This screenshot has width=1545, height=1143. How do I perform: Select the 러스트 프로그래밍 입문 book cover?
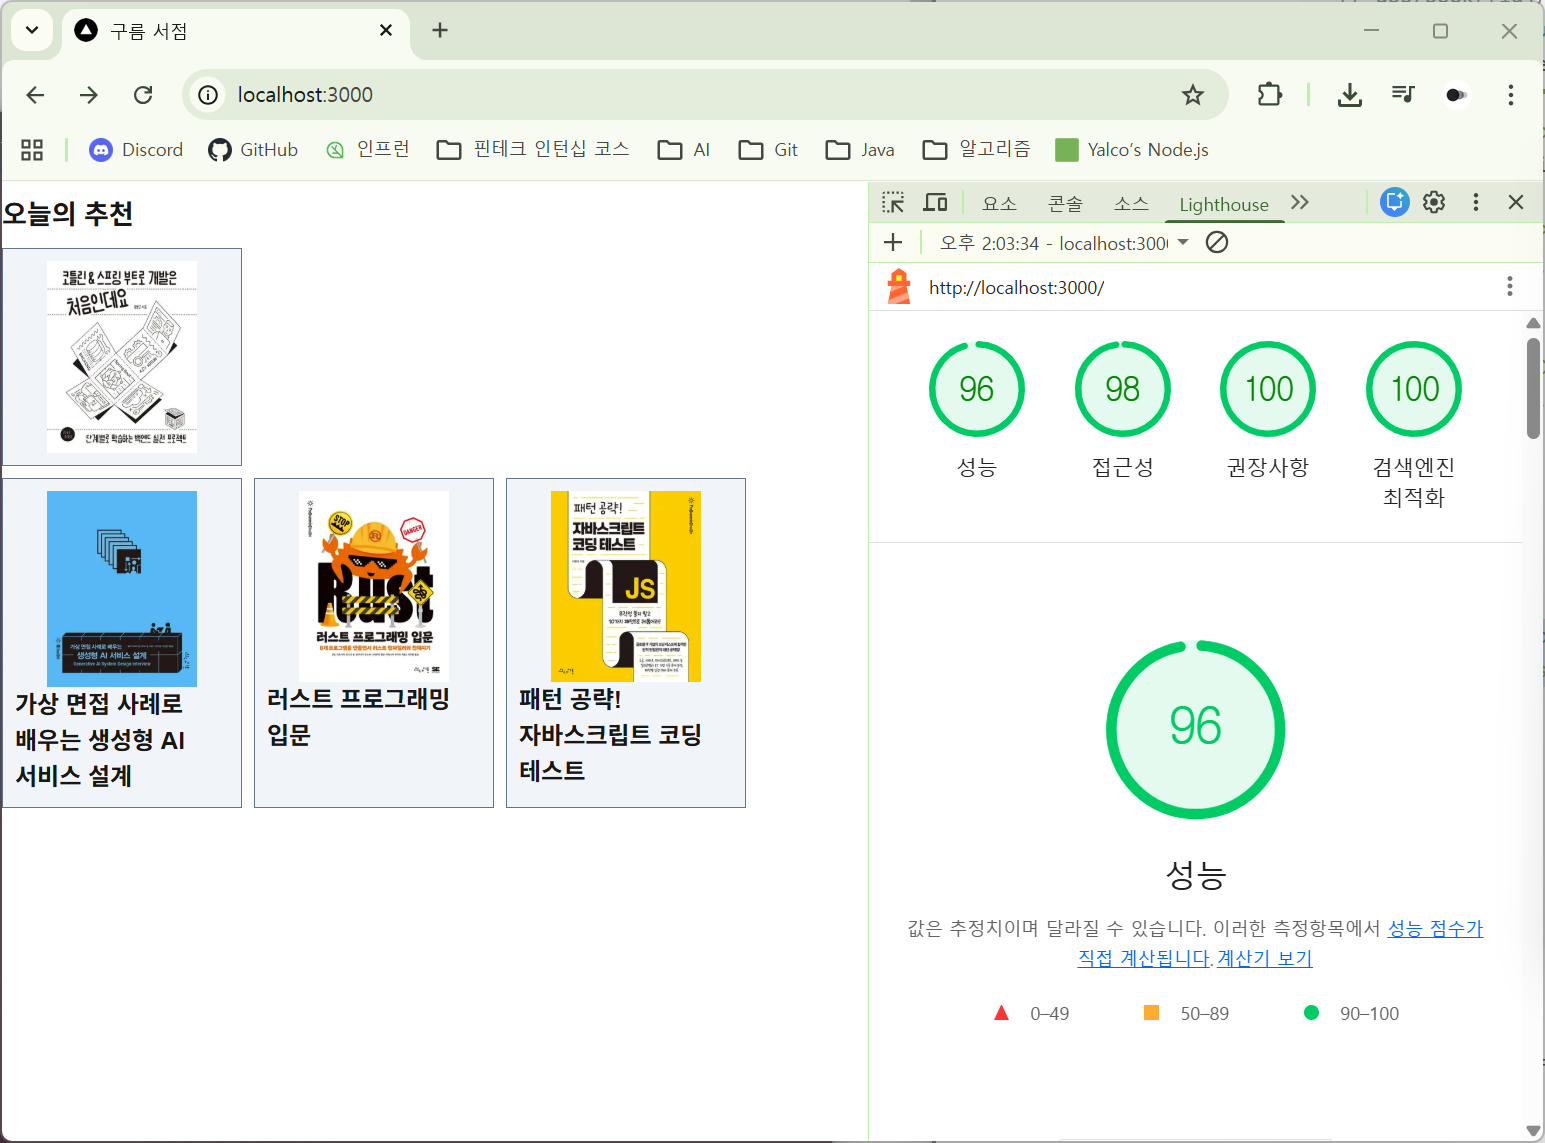374,586
